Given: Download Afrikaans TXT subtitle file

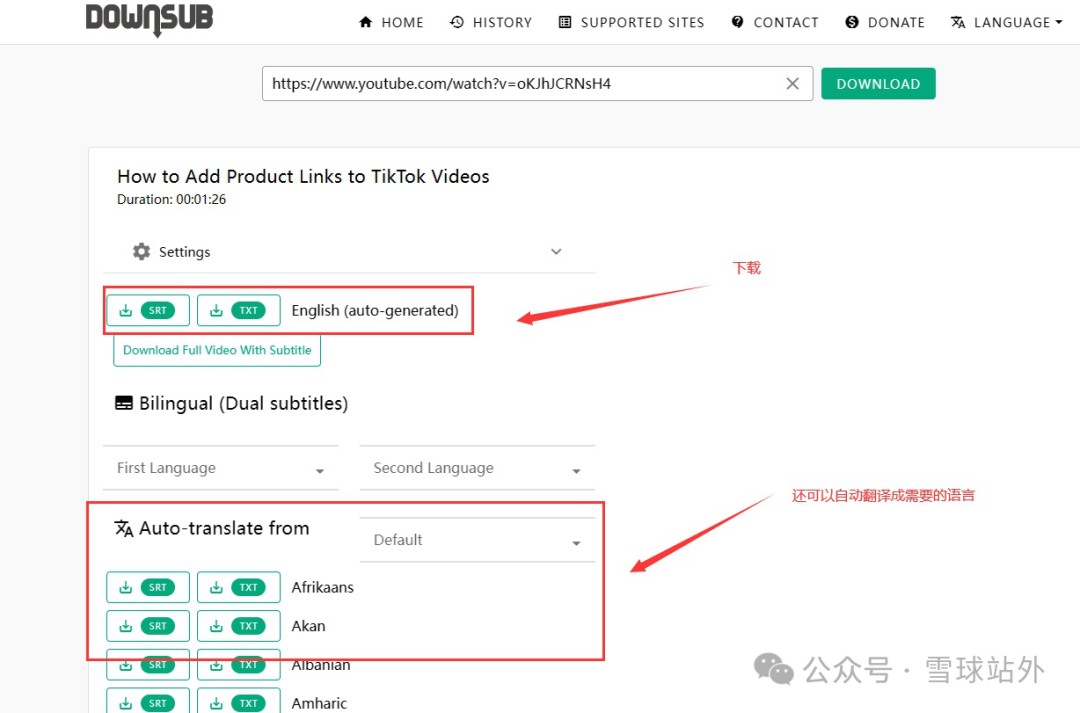Looking at the screenshot, I should point(238,587).
